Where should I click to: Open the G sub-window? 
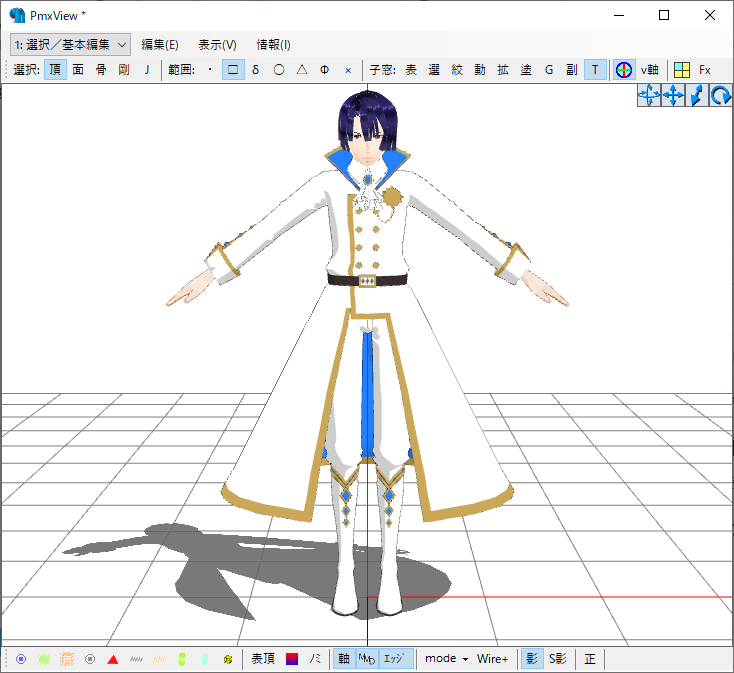click(x=549, y=70)
